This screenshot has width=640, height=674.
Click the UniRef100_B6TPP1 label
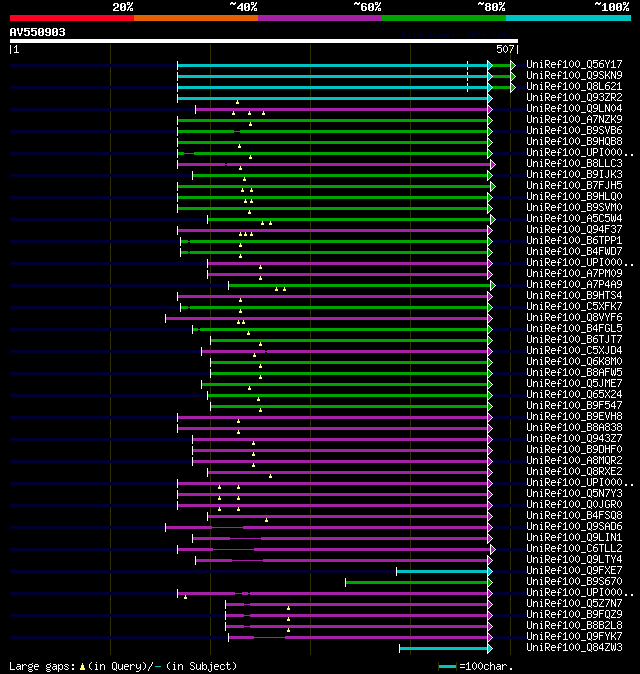pyautogui.click(x=574, y=240)
